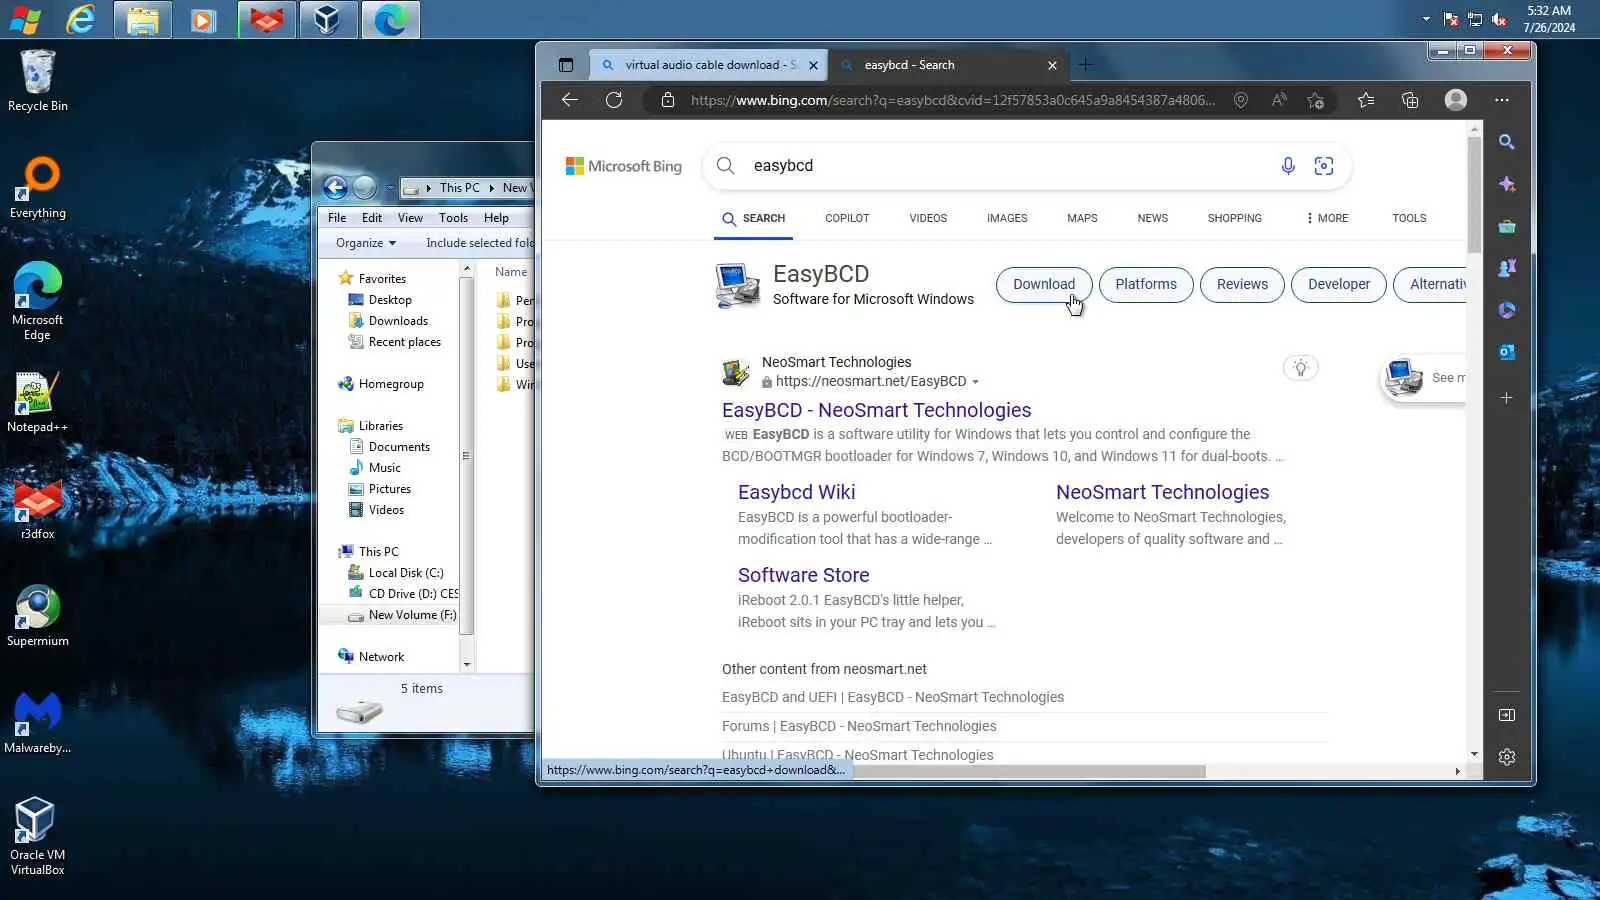Open the MORE menu in Bing

pyautogui.click(x=1327, y=218)
